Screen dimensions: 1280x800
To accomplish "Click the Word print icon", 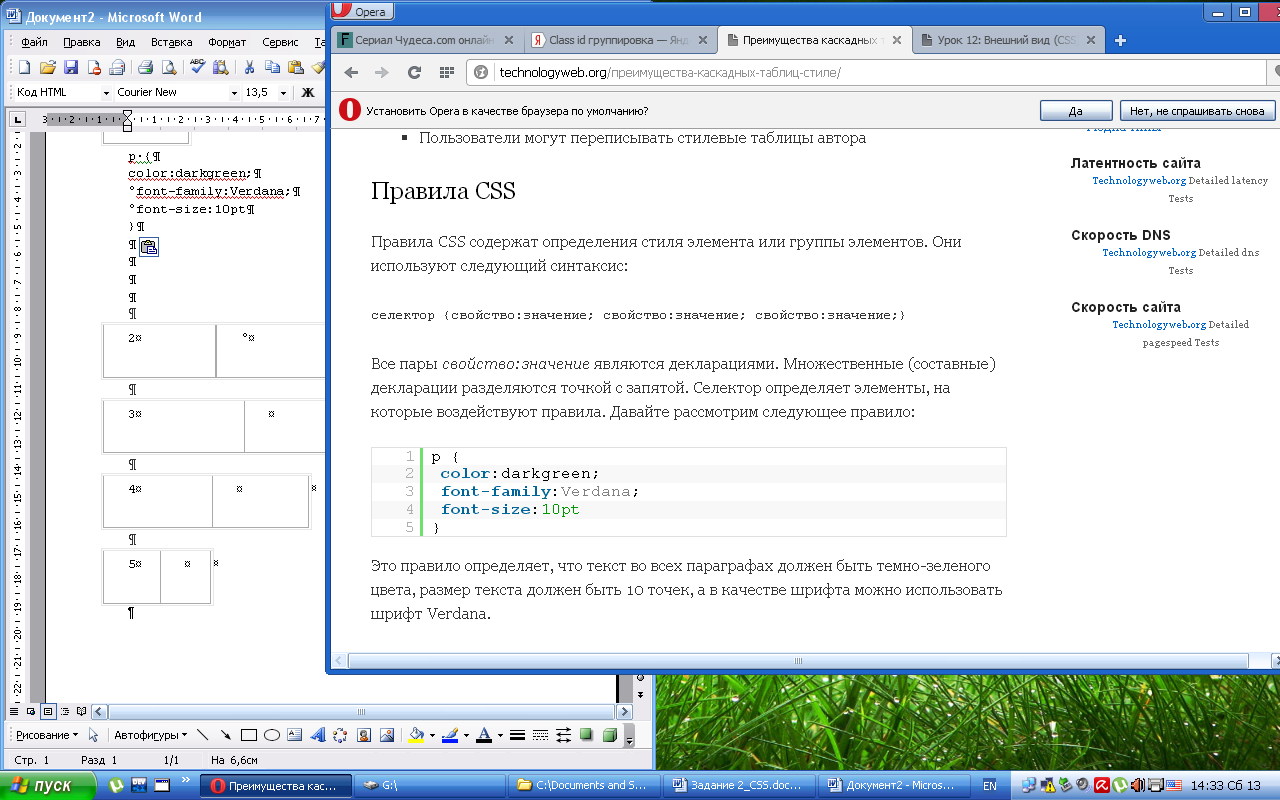I will [x=145, y=67].
